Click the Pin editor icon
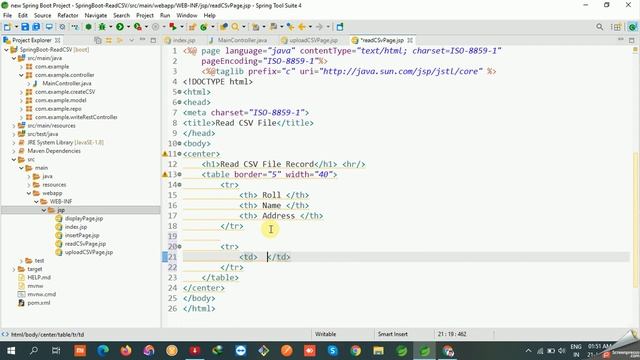Image resolution: width=640 pixels, height=360 pixels. click(340, 27)
